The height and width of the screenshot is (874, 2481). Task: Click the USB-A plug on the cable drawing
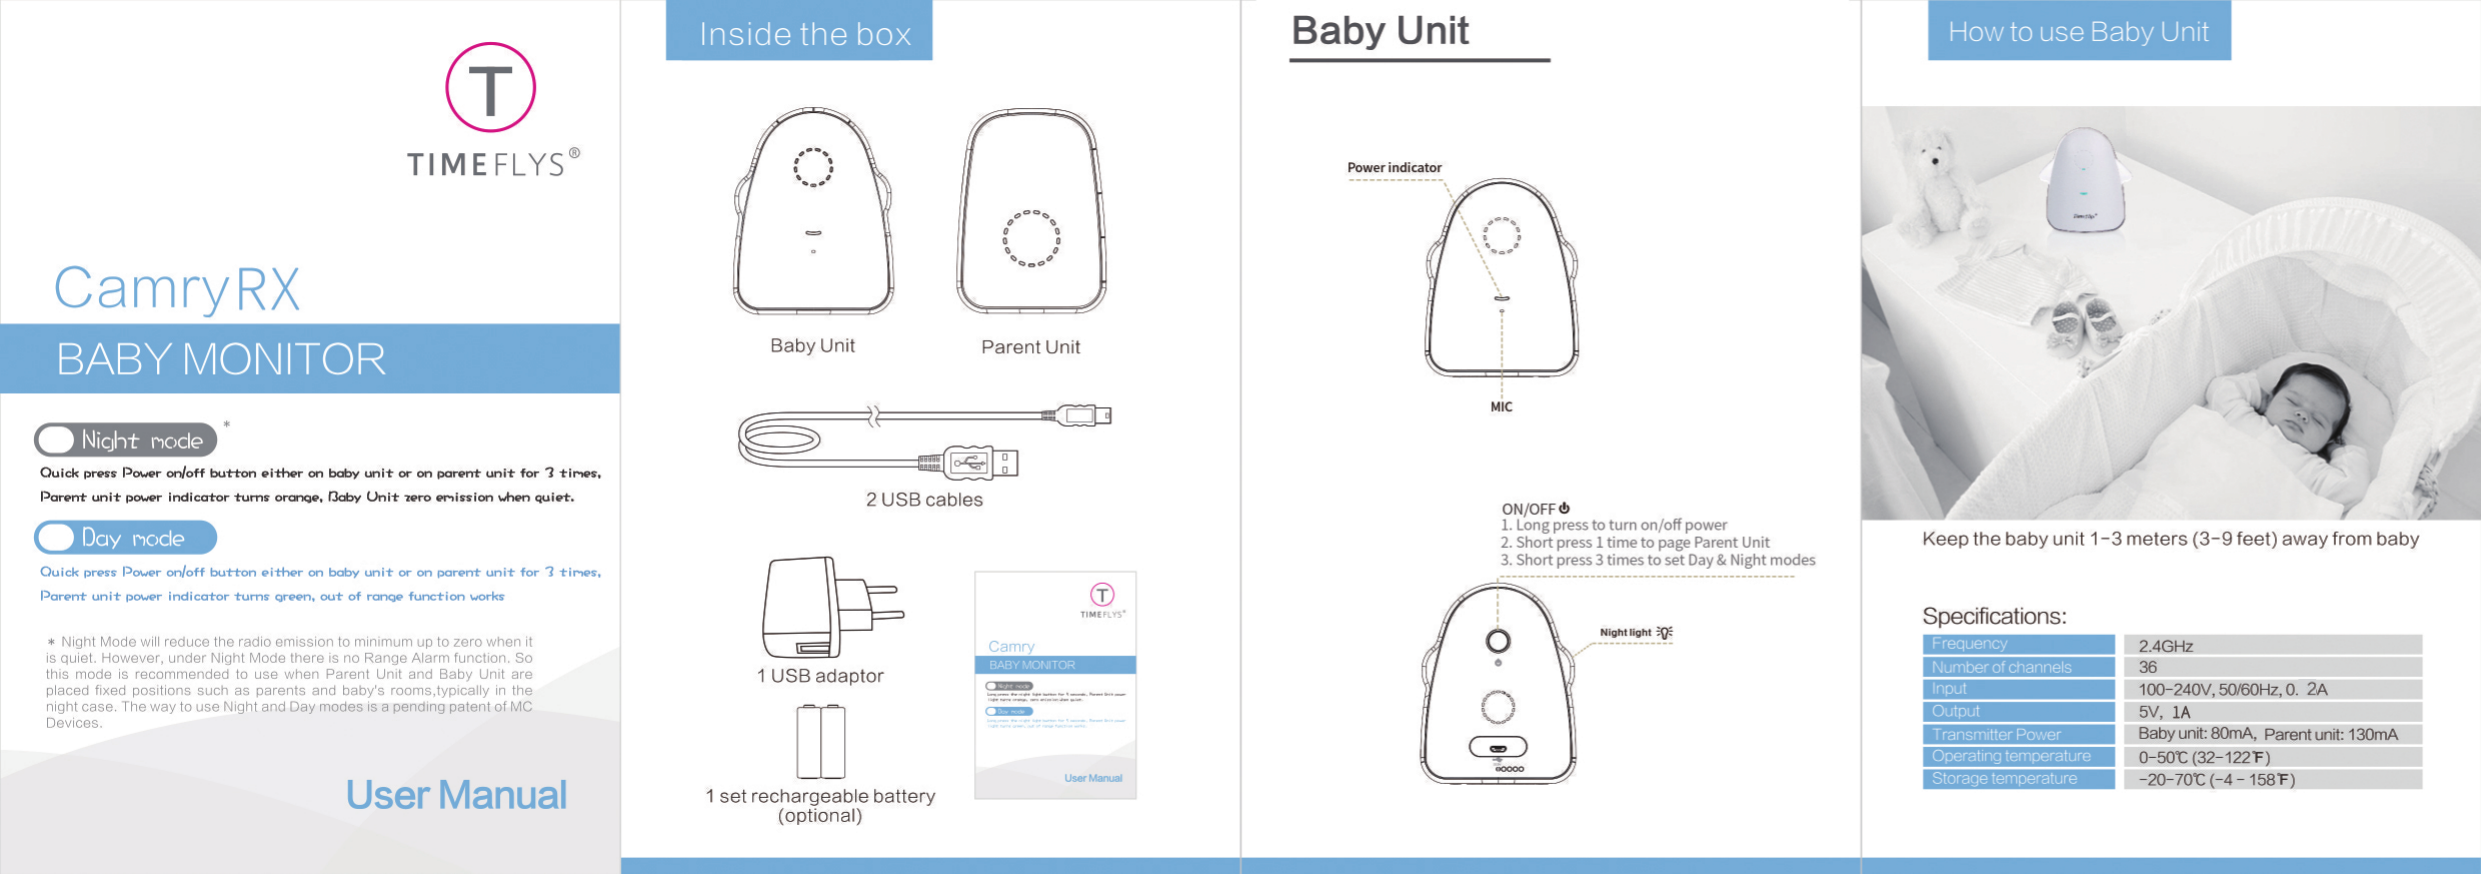point(981,463)
